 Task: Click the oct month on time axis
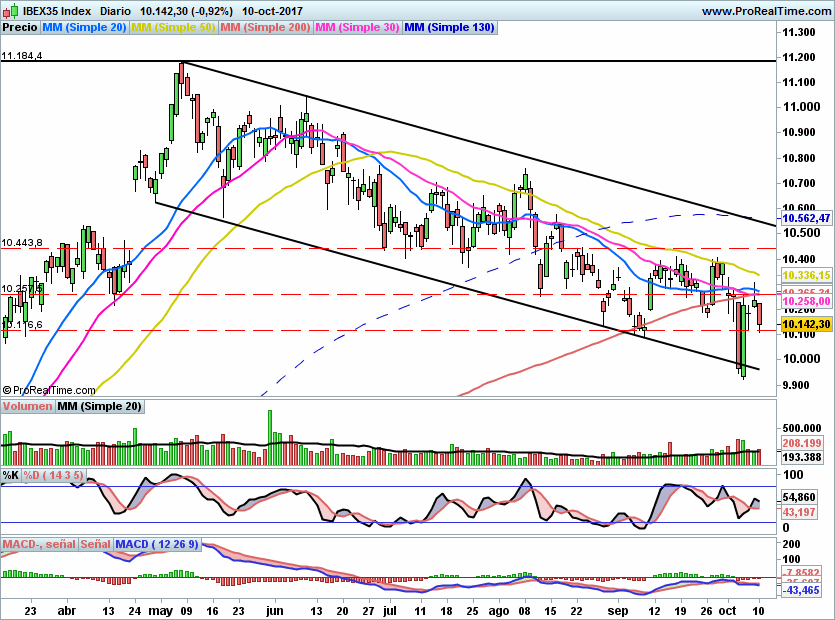click(727, 611)
